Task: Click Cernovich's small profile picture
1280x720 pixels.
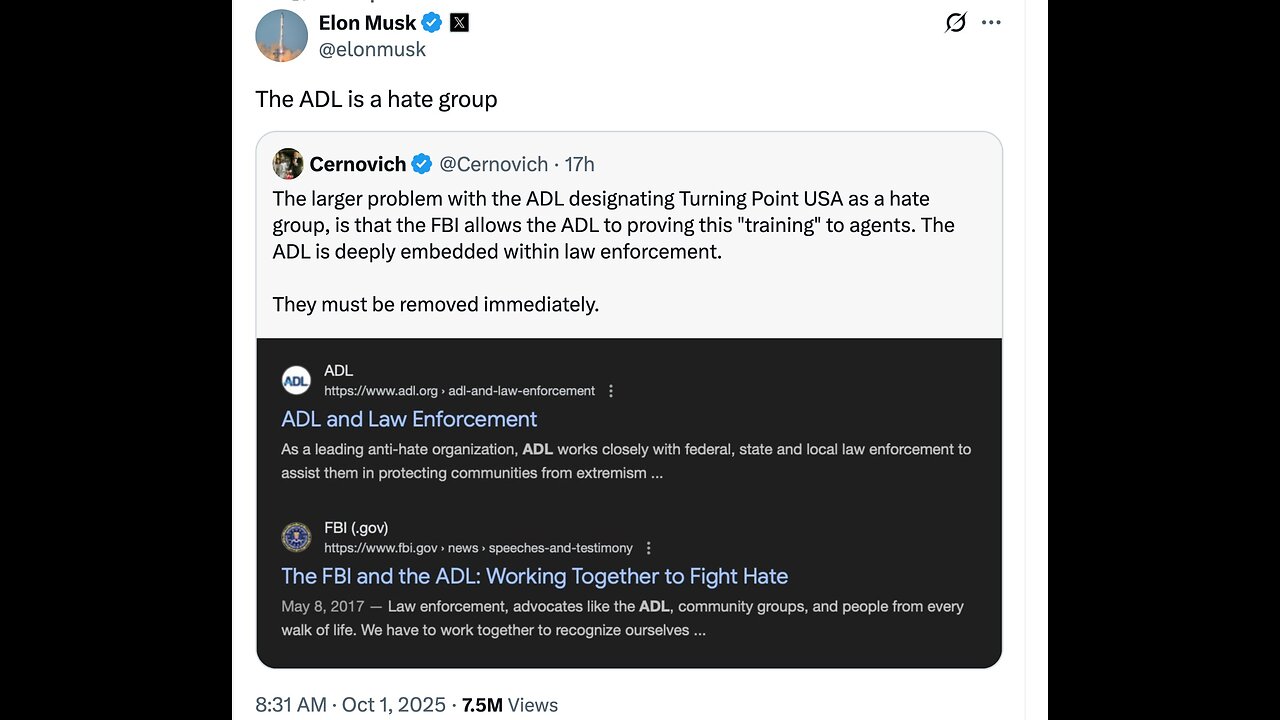Action: tap(288, 164)
